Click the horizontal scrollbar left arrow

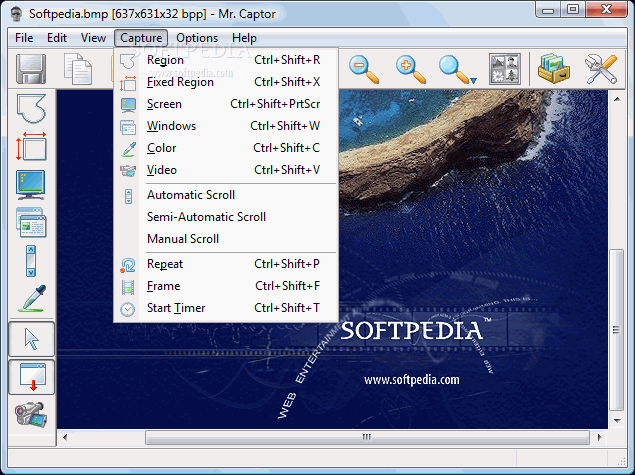point(65,437)
